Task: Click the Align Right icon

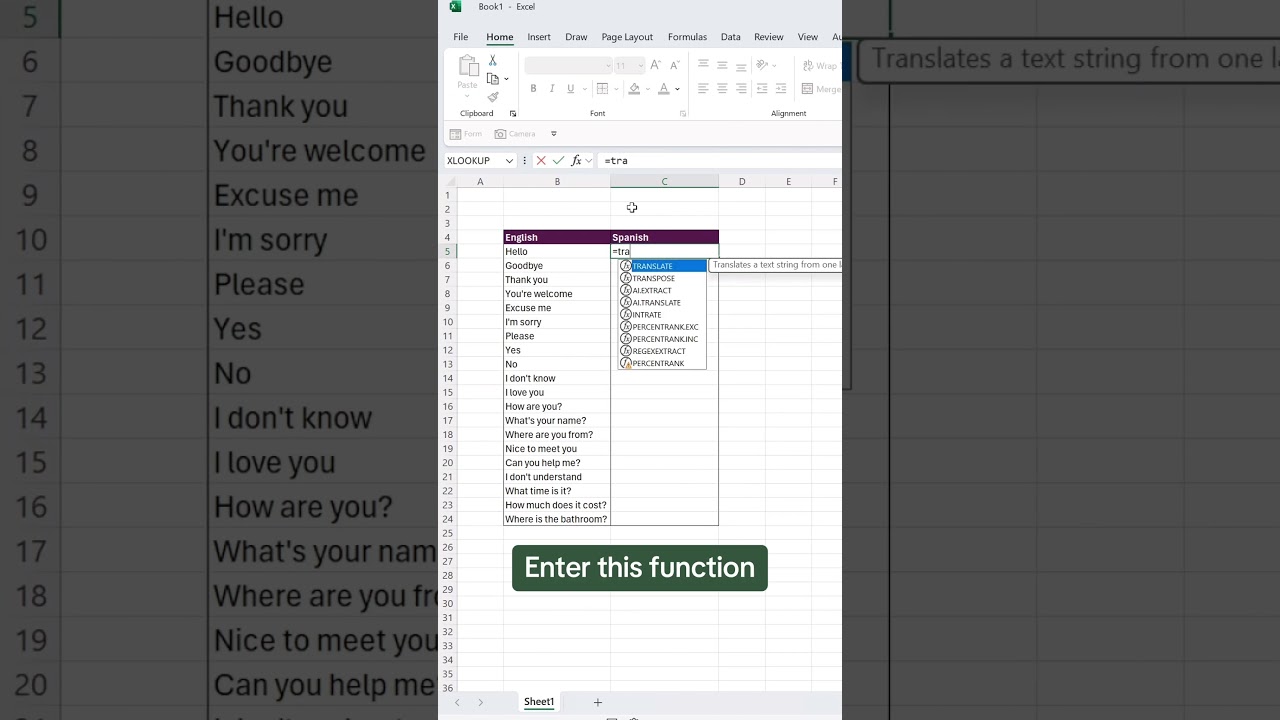Action: pyautogui.click(x=741, y=88)
